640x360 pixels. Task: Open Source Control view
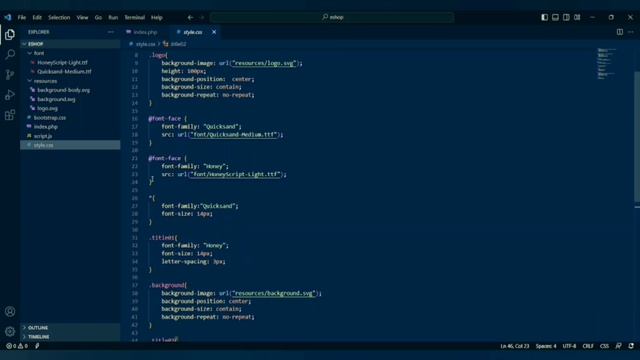(x=10, y=74)
